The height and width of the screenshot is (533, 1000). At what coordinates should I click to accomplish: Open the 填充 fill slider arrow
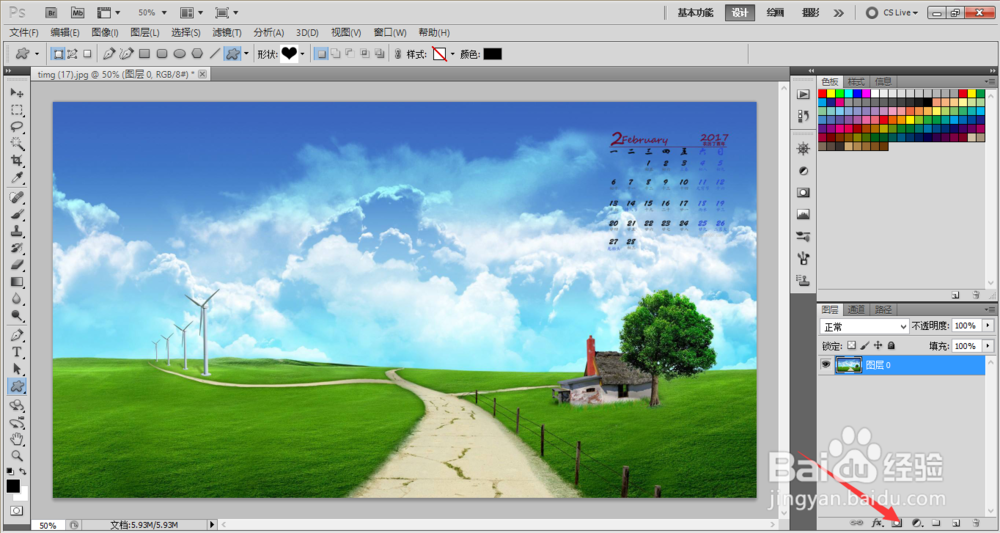point(988,346)
